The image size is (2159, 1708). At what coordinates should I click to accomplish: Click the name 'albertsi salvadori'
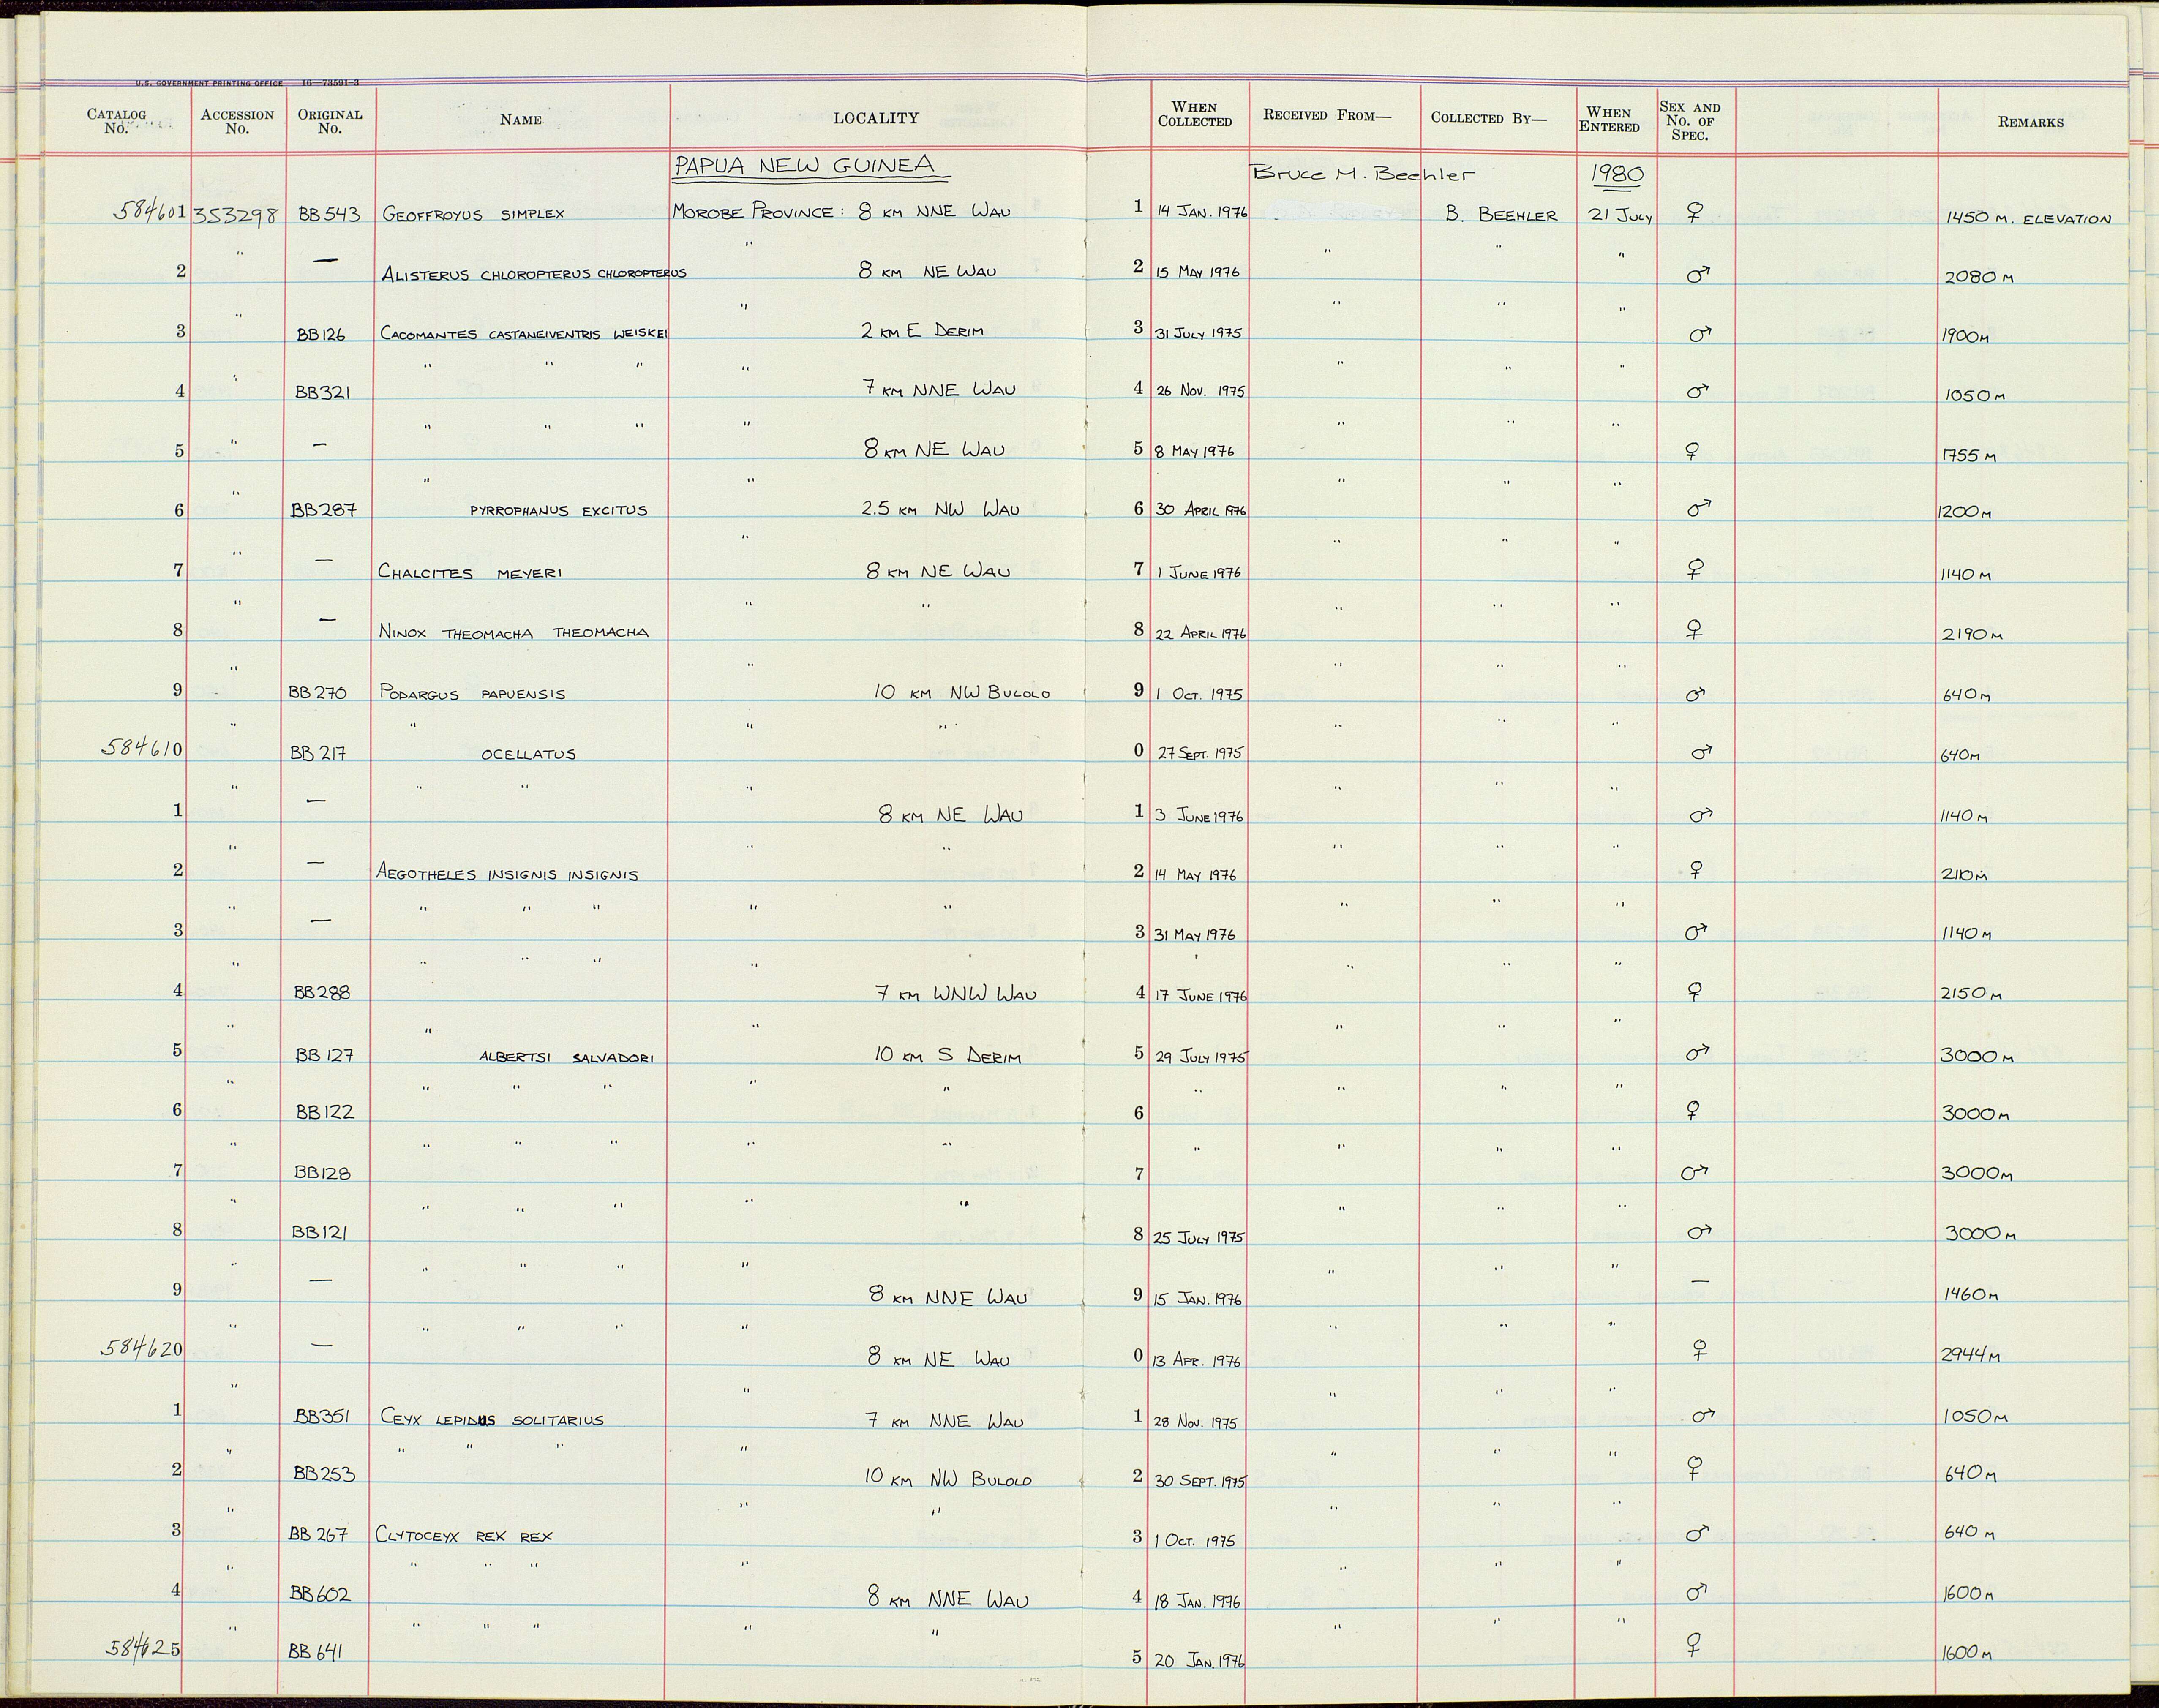click(567, 1057)
